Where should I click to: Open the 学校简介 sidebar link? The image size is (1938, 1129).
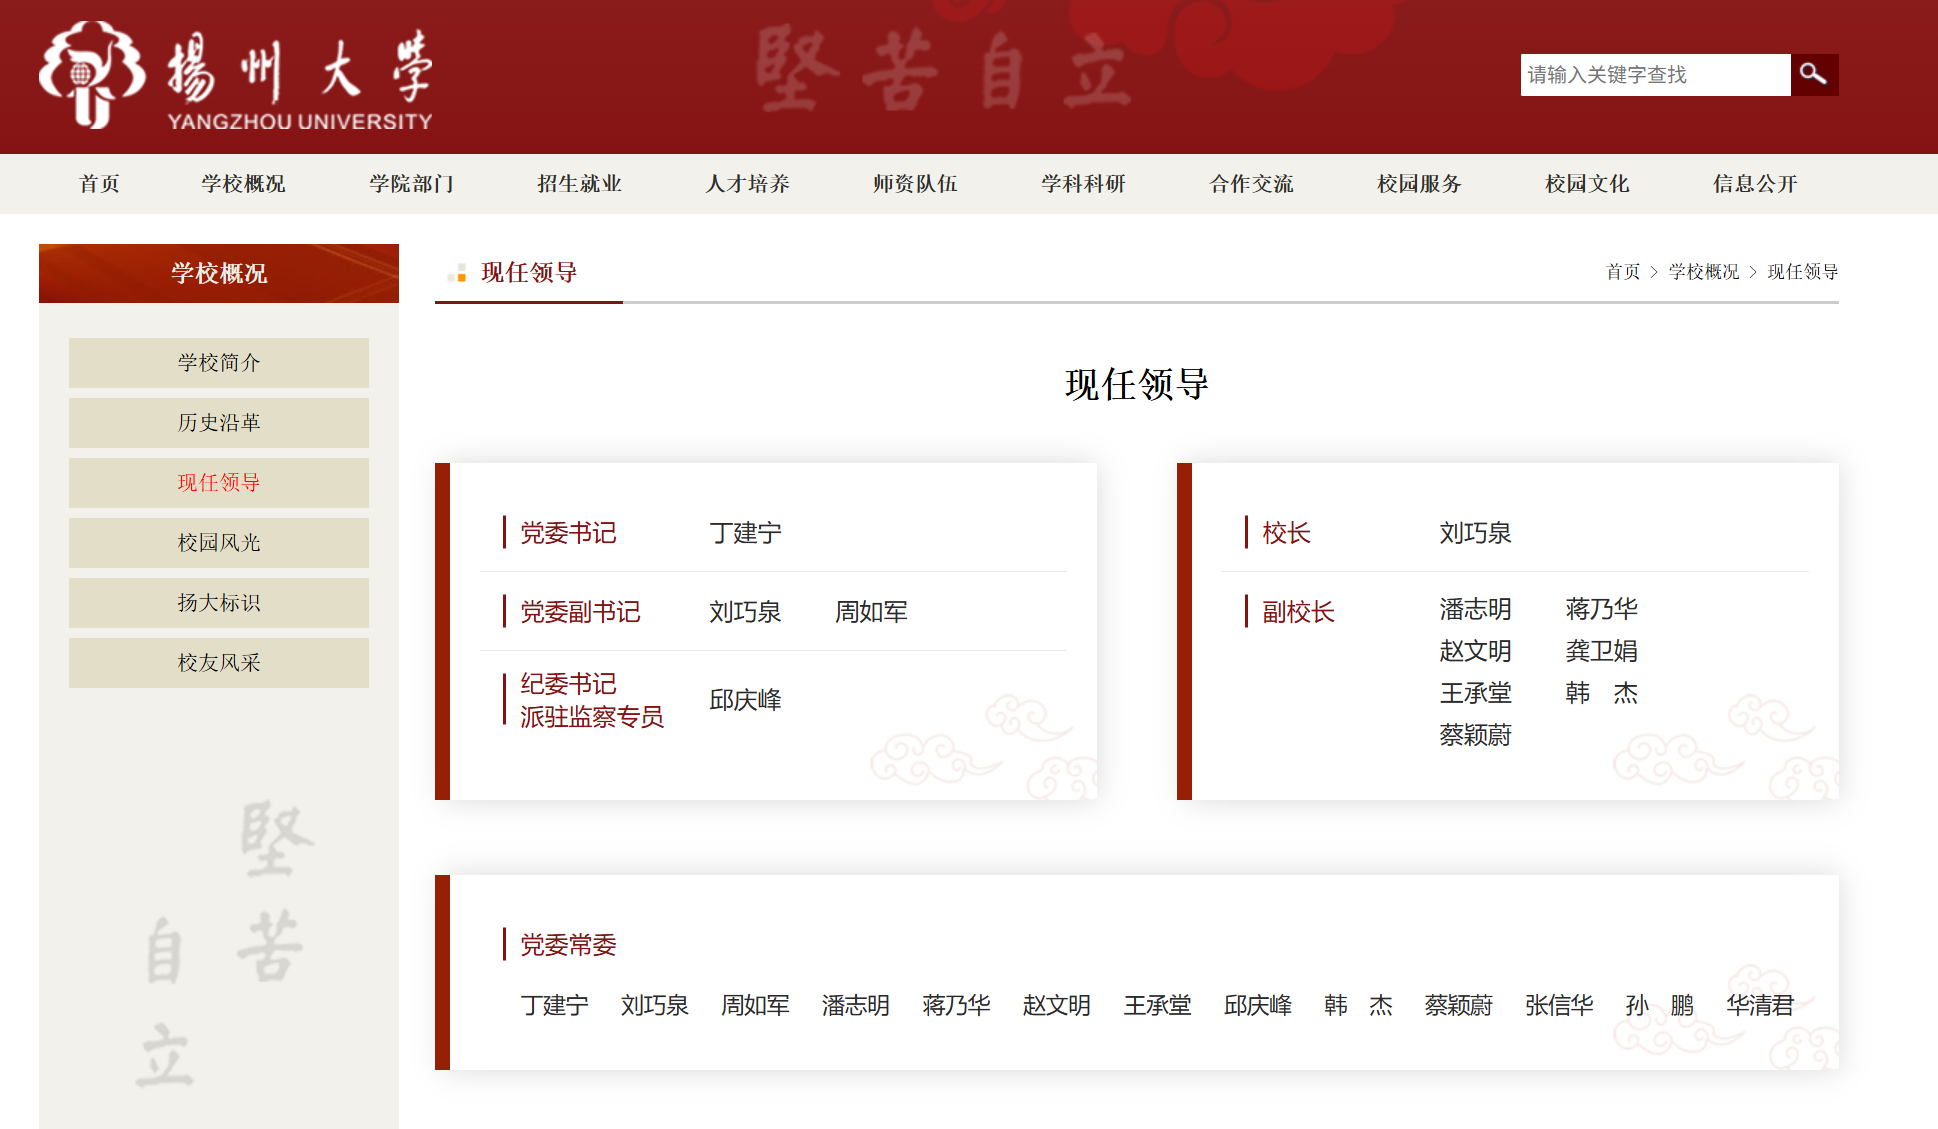218,363
